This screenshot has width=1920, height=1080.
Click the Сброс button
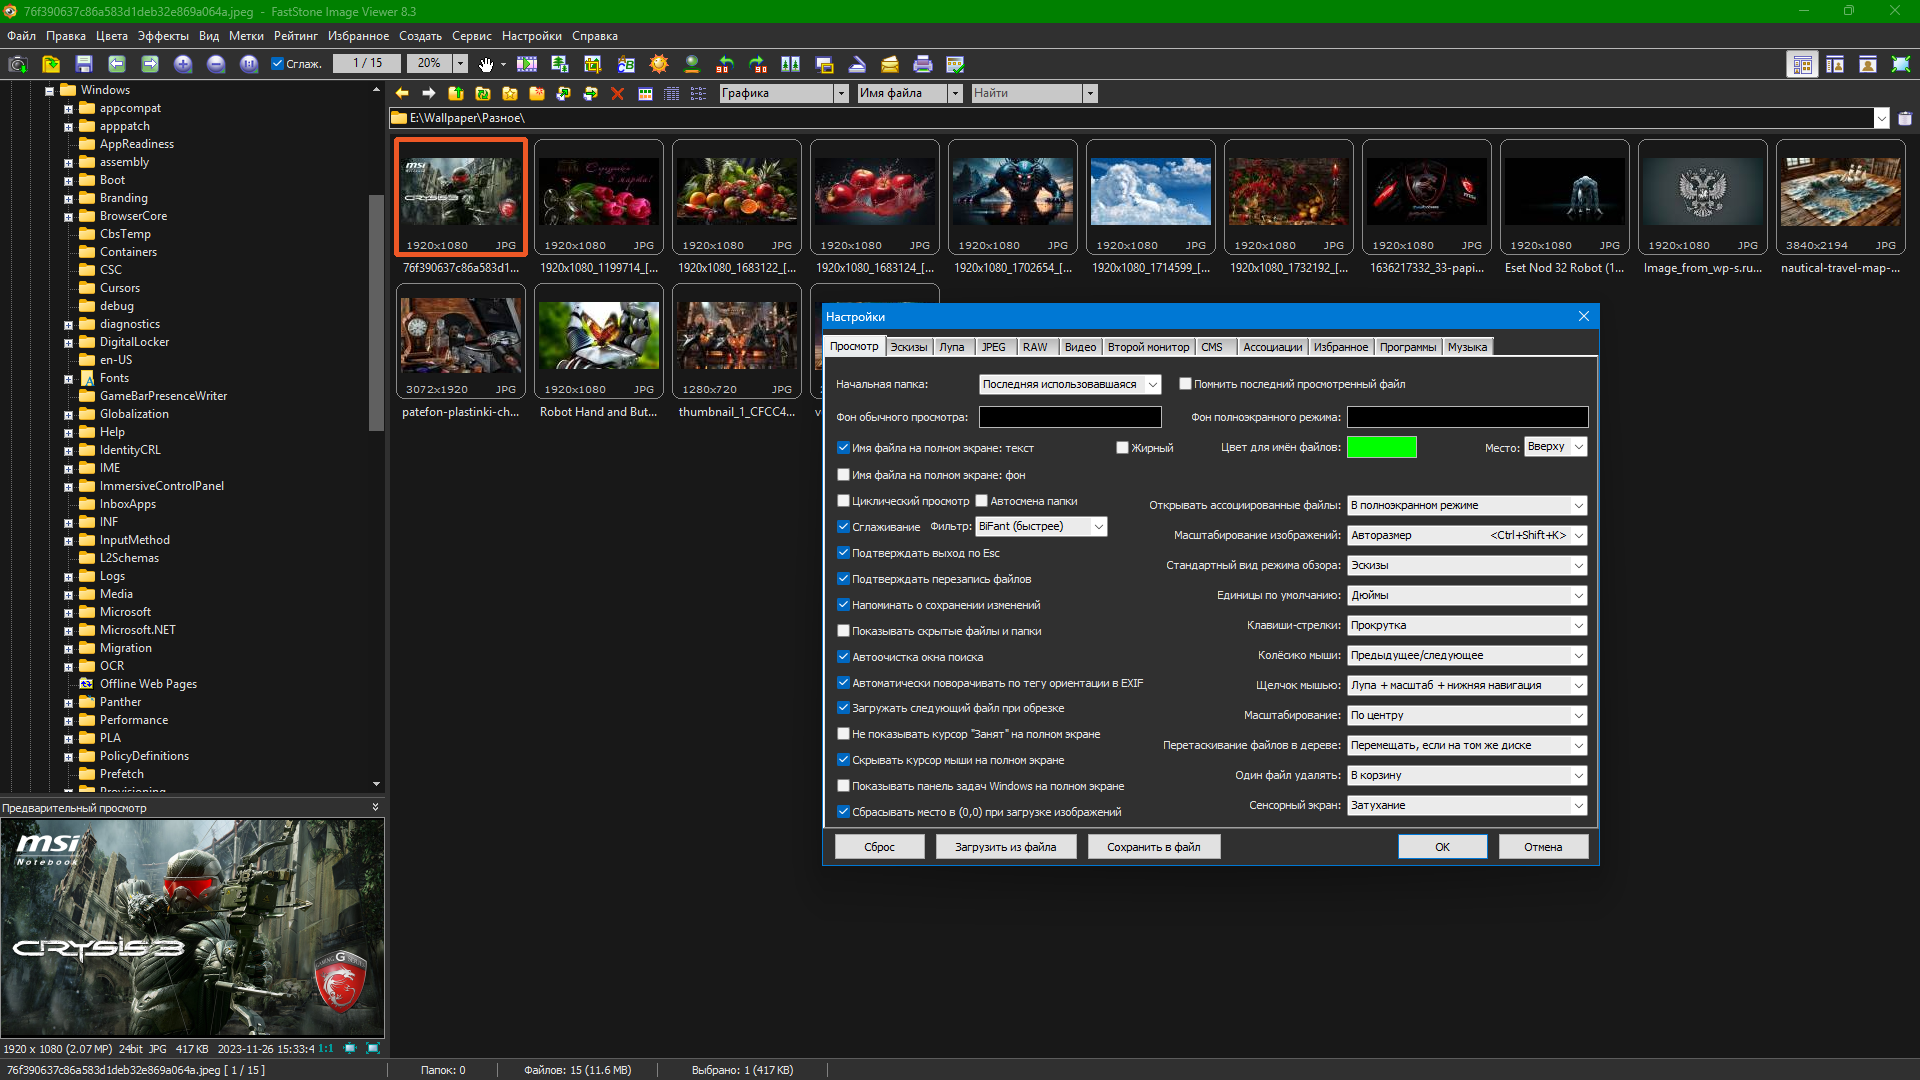tap(879, 847)
